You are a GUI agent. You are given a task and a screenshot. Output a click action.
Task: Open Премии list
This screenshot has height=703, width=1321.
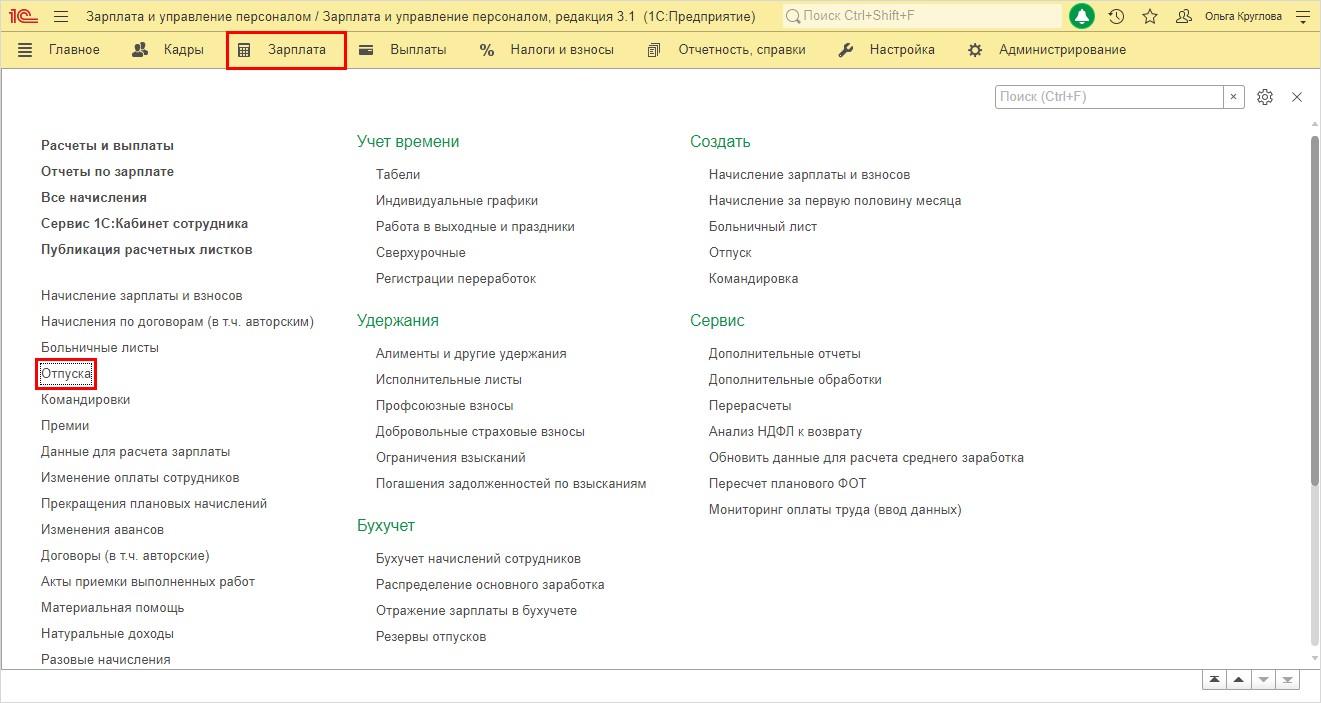tap(65, 425)
